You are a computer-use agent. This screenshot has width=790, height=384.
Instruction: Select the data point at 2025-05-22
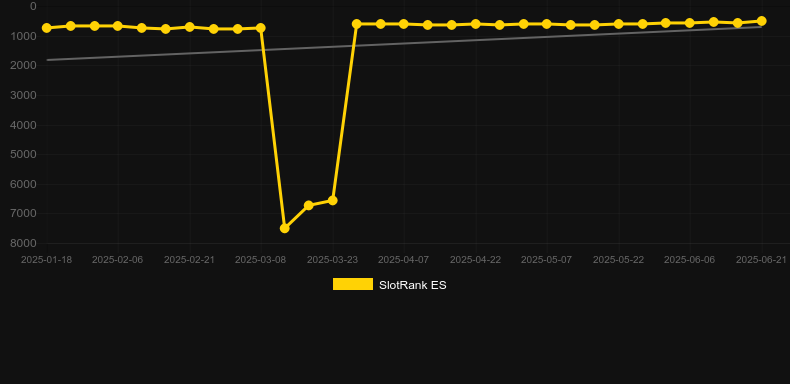pos(619,24)
